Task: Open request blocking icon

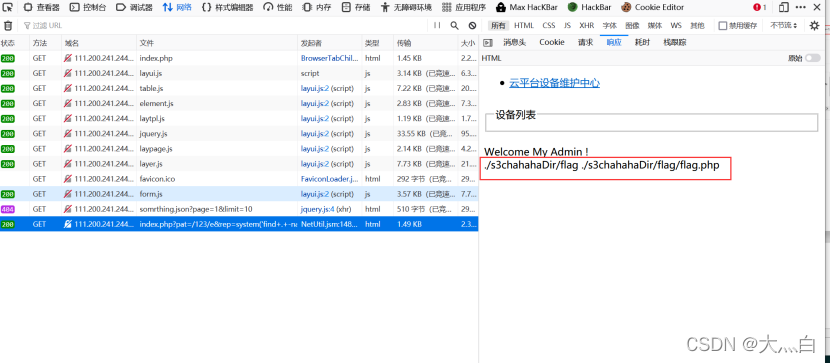Action: pyautogui.click(x=472, y=25)
